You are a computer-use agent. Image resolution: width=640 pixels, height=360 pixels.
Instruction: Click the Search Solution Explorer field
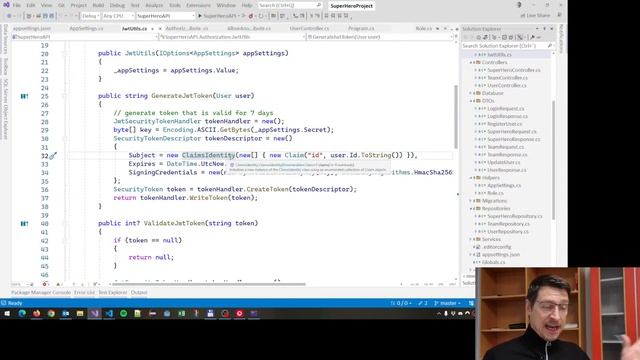point(507,46)
